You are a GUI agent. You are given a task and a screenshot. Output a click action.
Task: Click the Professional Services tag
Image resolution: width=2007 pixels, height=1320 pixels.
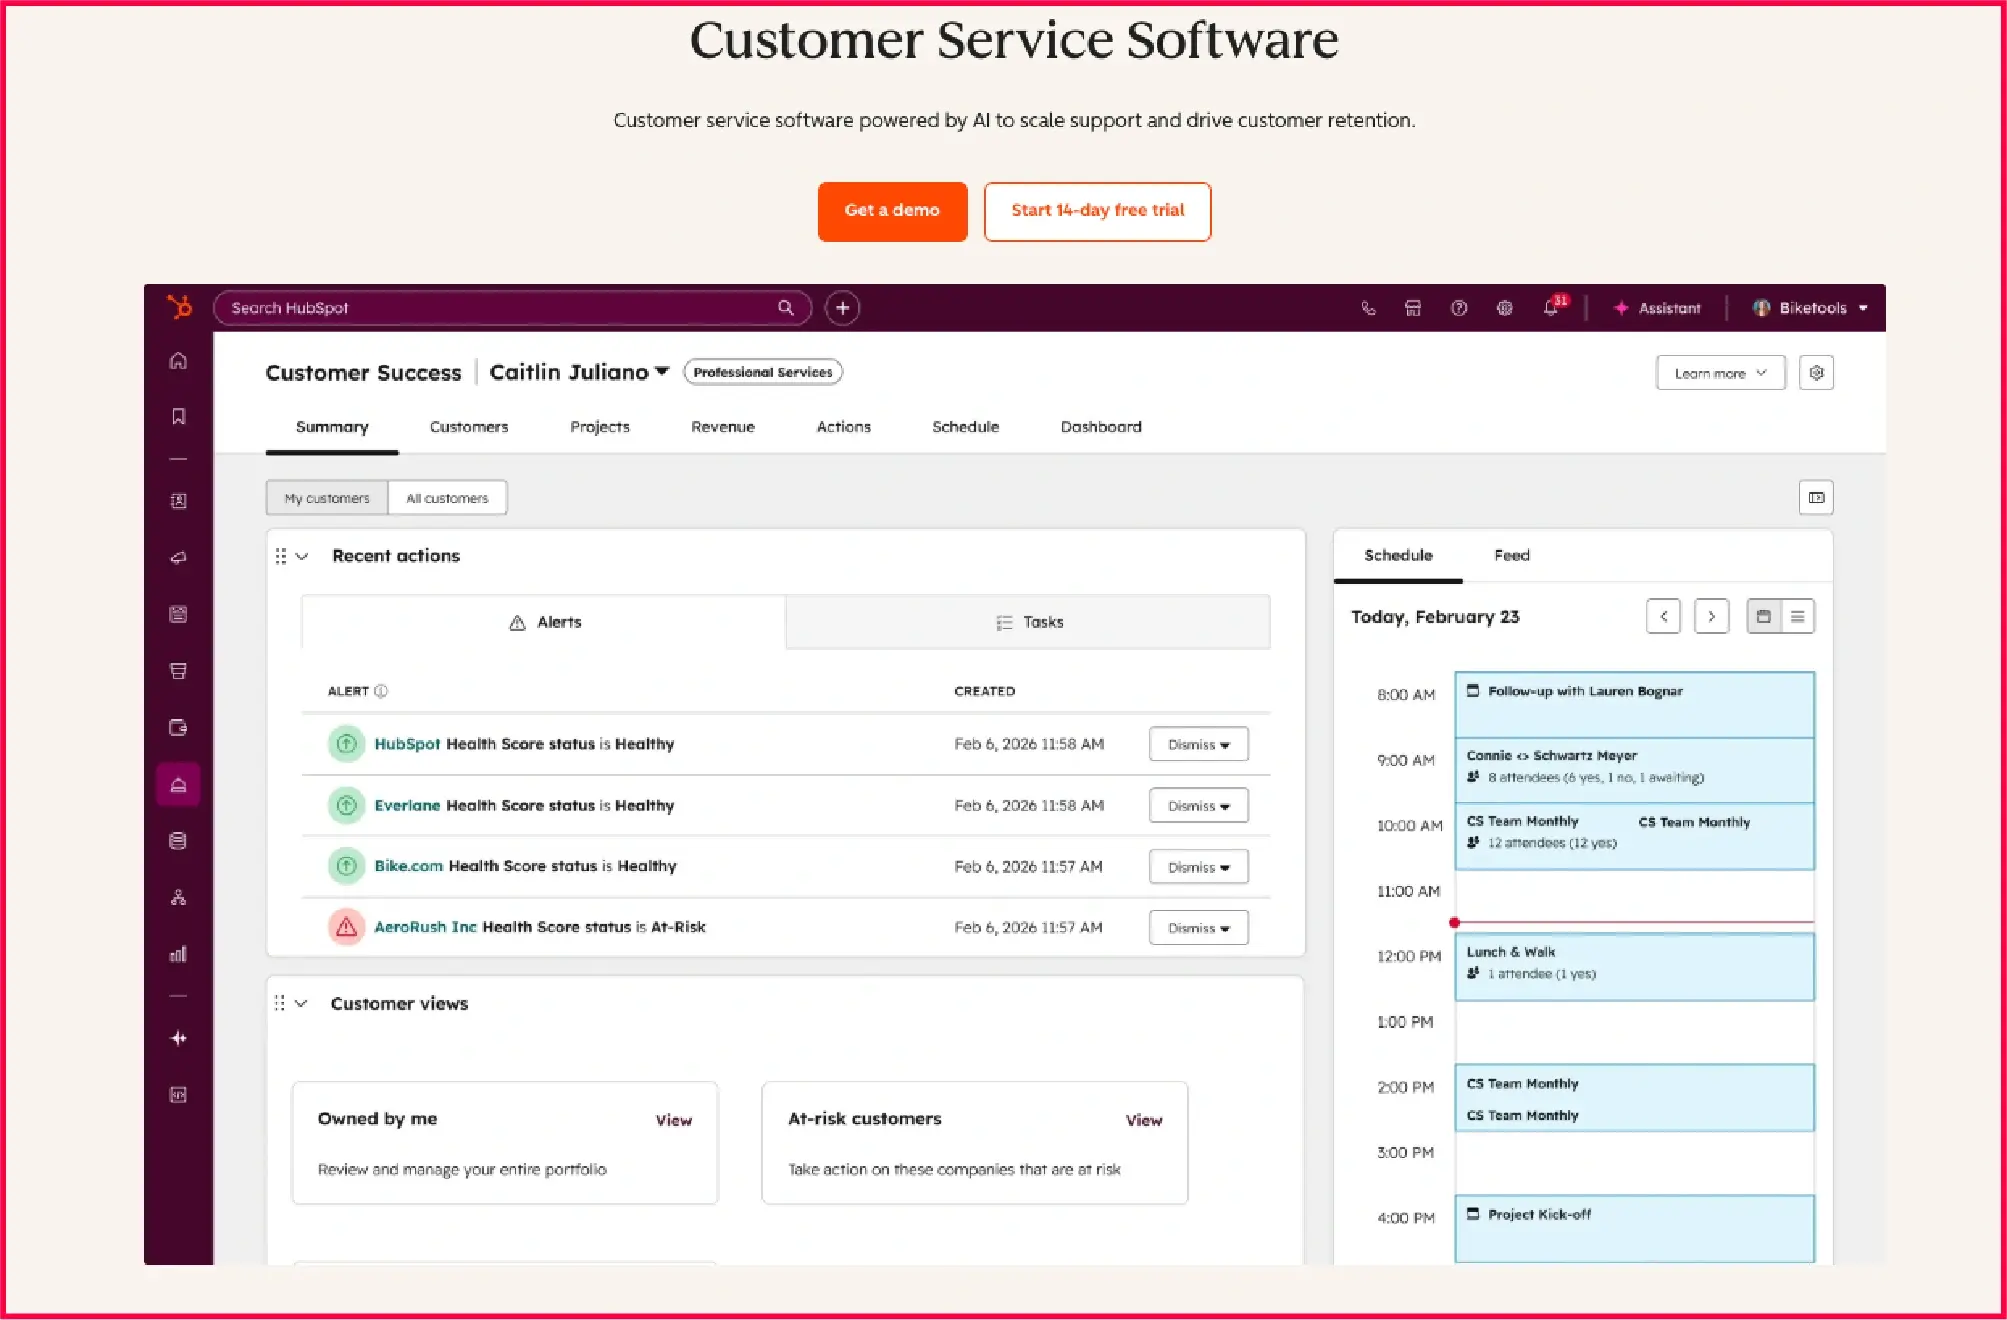[x=763, y=372]
